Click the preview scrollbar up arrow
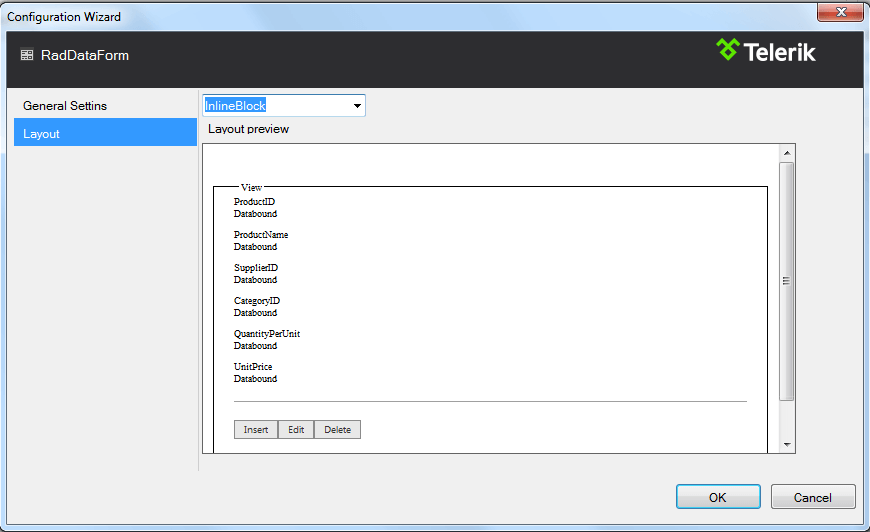 787,153
